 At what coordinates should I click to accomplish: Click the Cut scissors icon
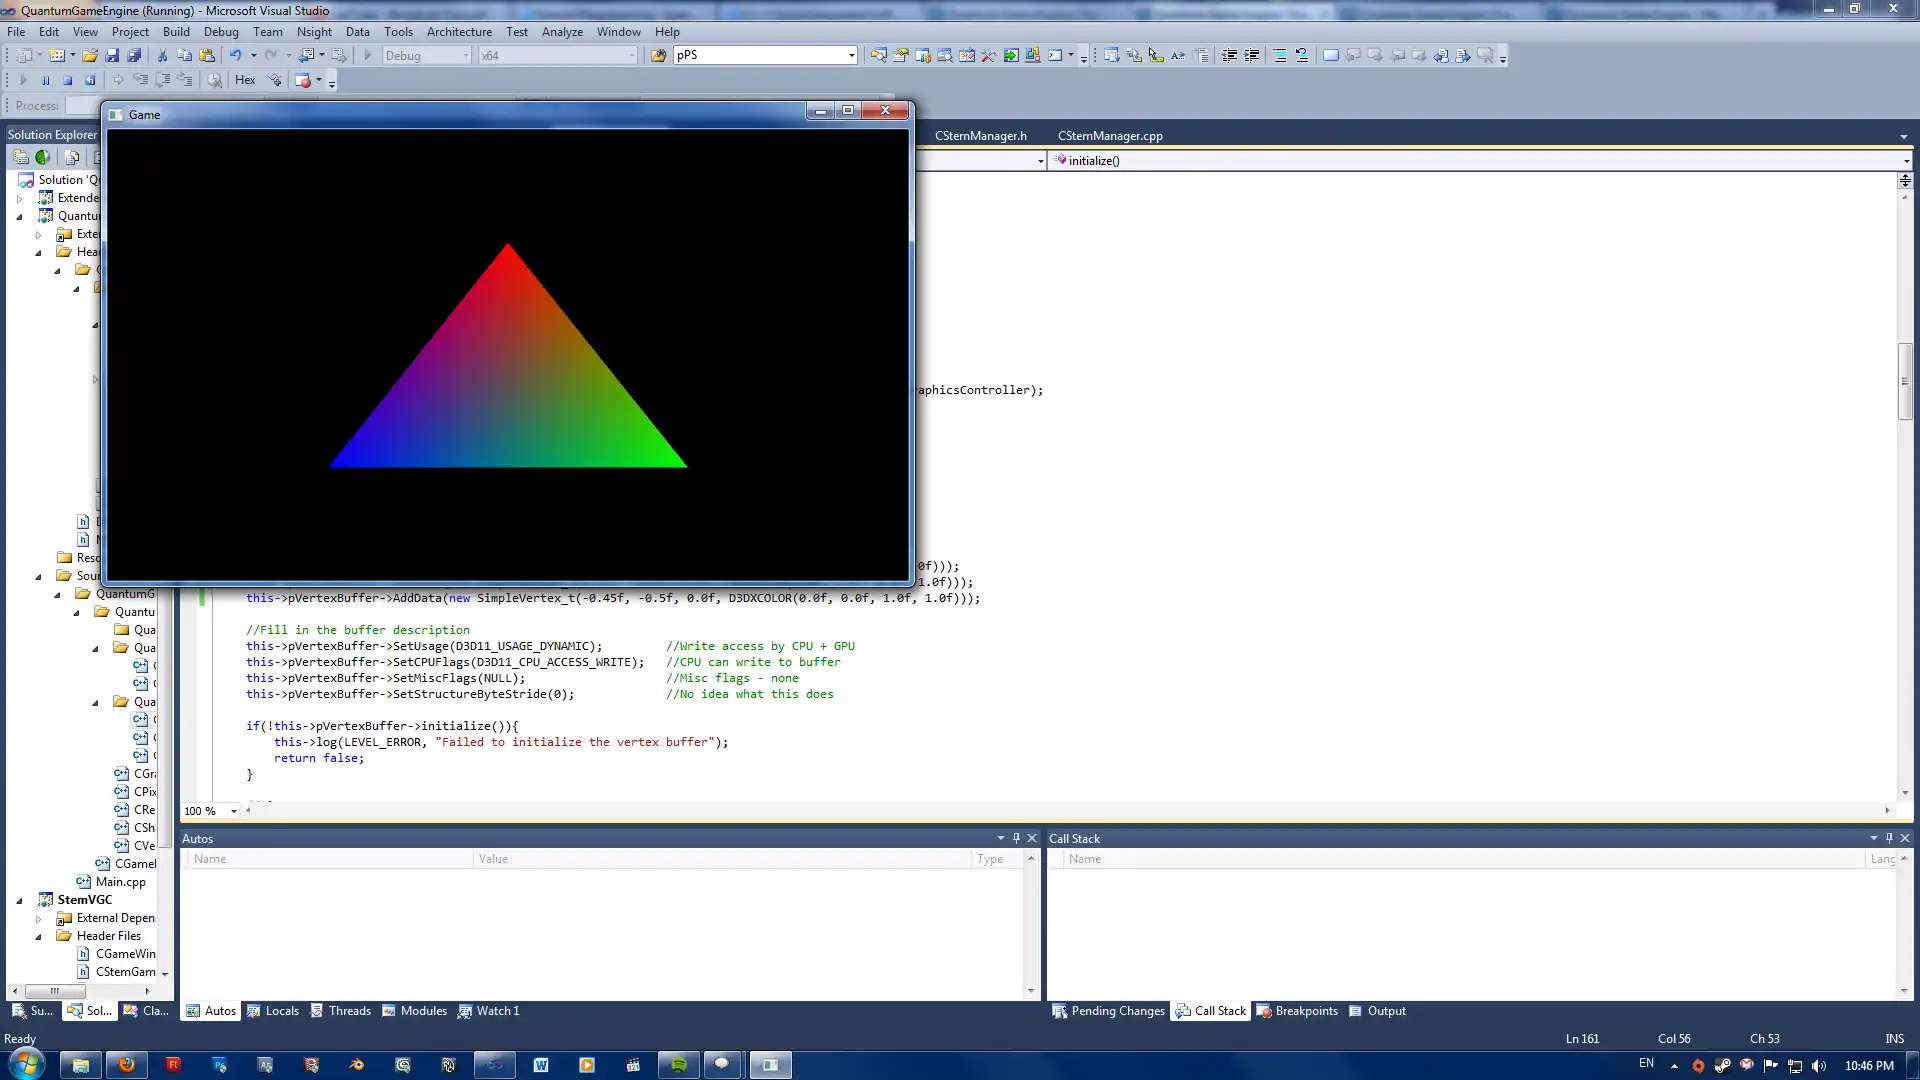[x=162, y=56]
